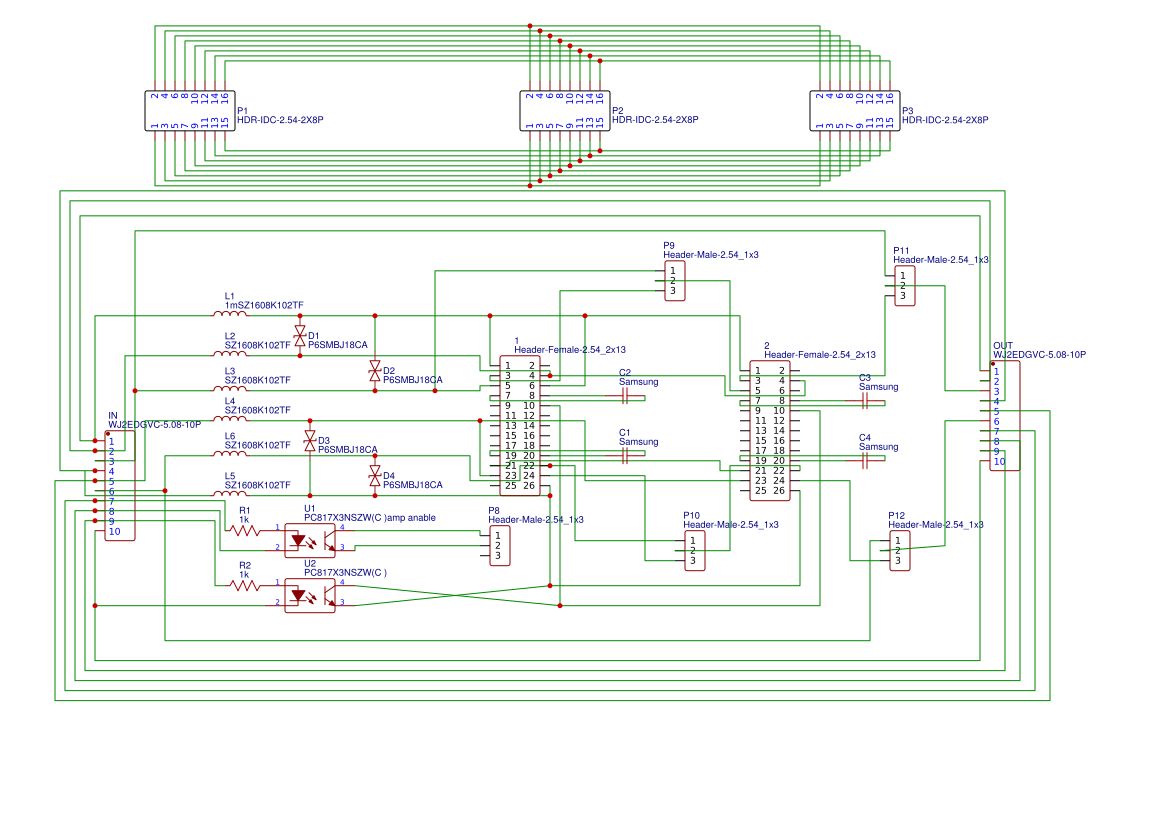Click the 'HDR-IDC-2.54-2X8P' label beside P3

945,120
